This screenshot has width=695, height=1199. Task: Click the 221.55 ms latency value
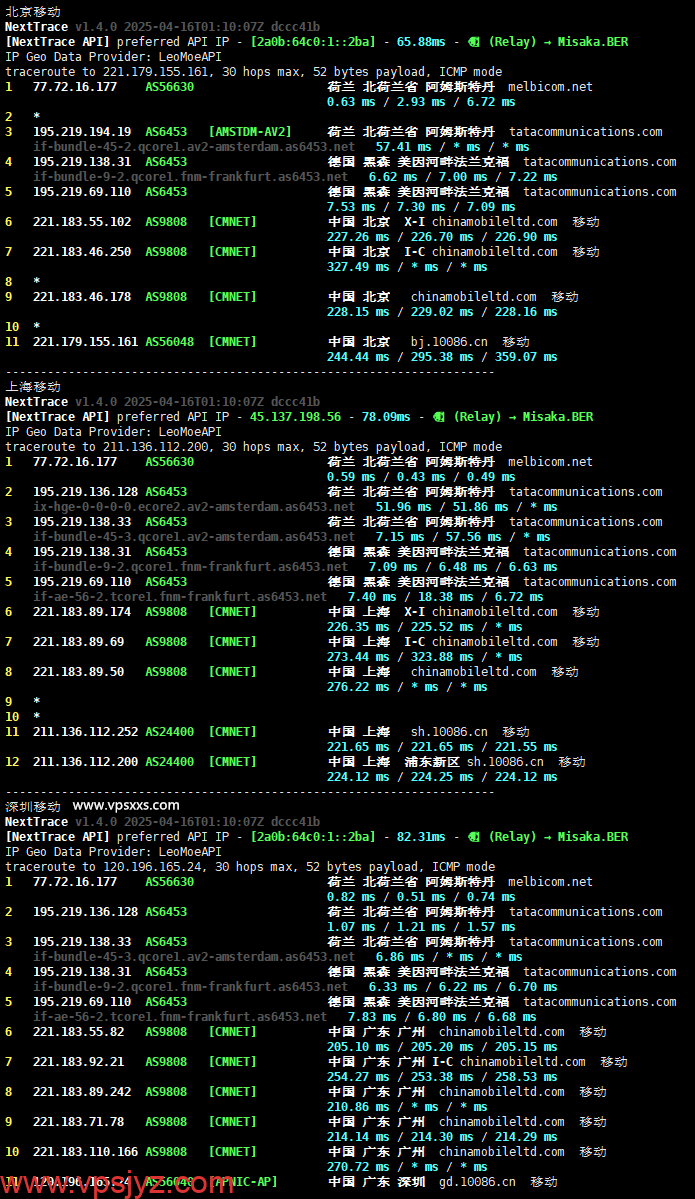[x=526, y=747]
